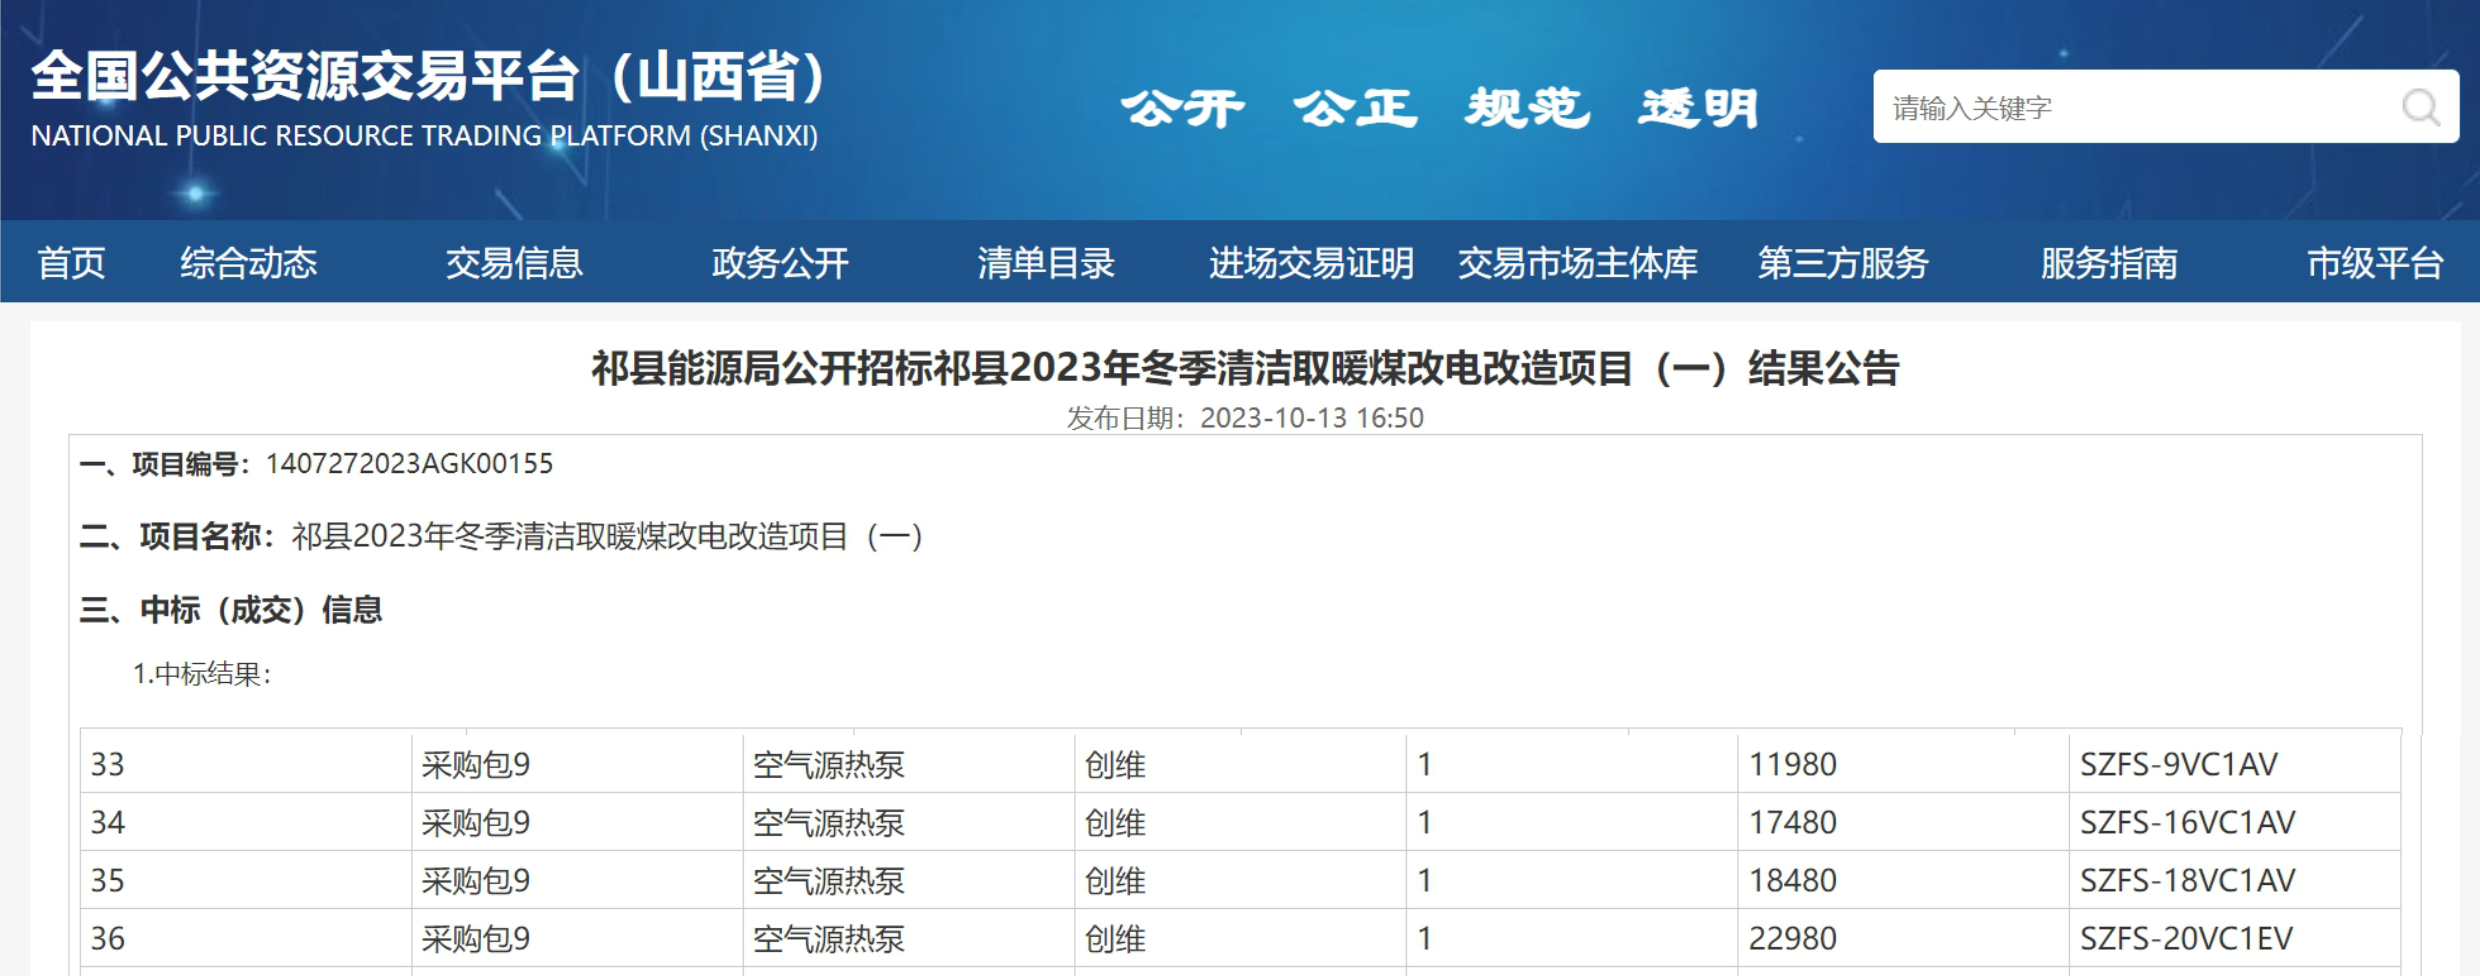Click model cell SZFS-9VC1AV
Viewport: 2480px width, 976px height.
coord(2235,764)
